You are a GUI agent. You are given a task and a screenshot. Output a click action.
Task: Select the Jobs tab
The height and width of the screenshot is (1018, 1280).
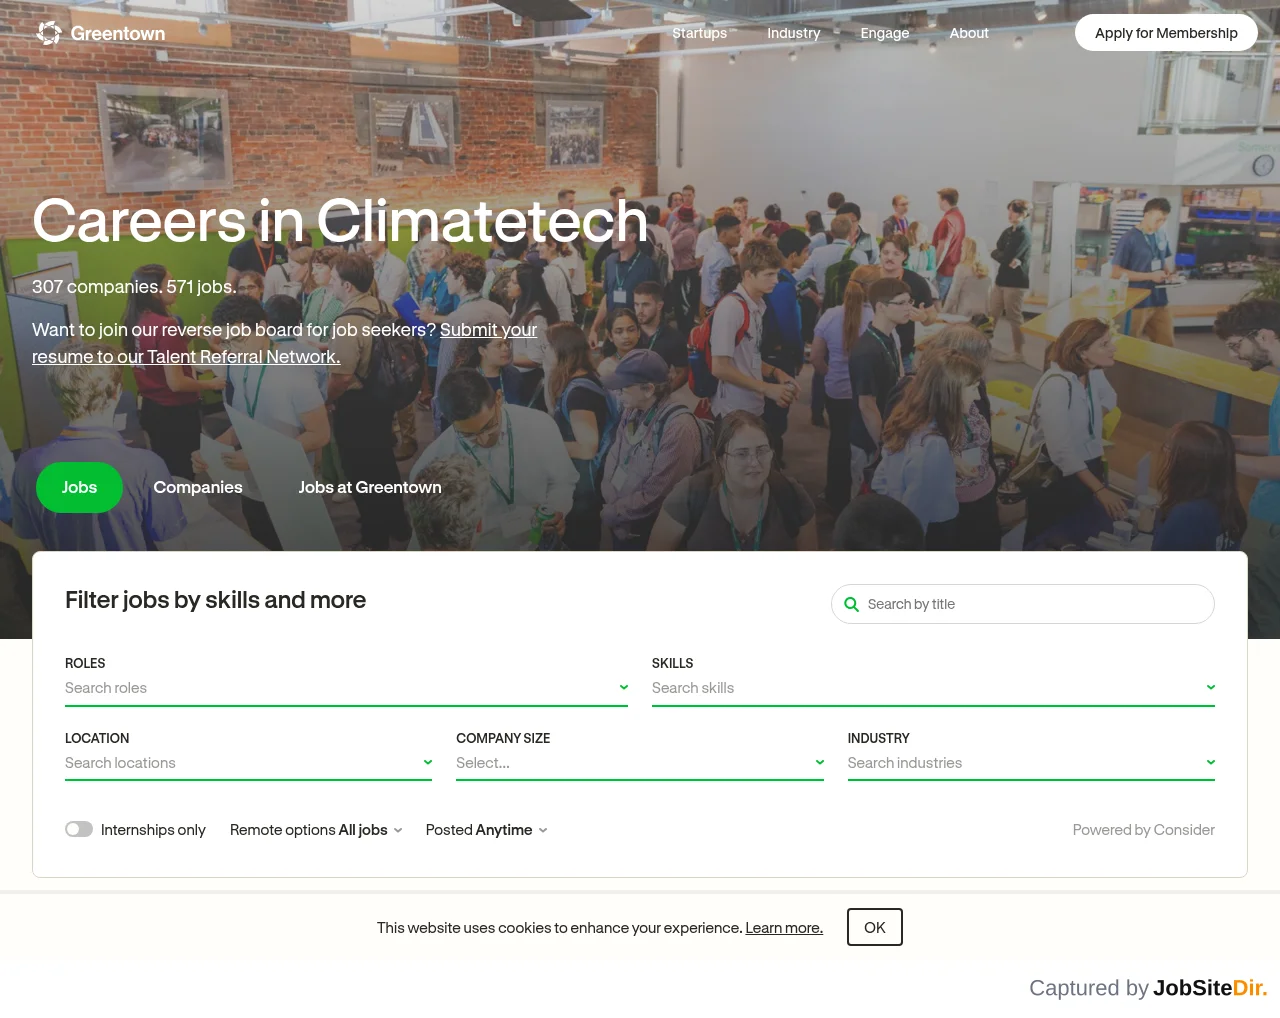point(79,487)
